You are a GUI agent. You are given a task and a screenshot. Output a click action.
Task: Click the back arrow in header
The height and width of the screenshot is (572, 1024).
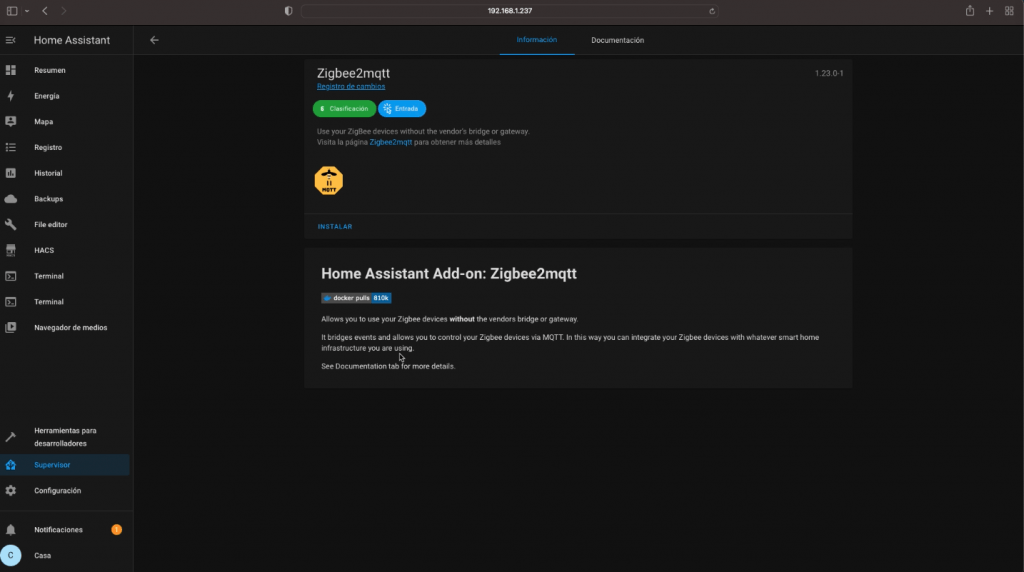[x=154, y=40]
